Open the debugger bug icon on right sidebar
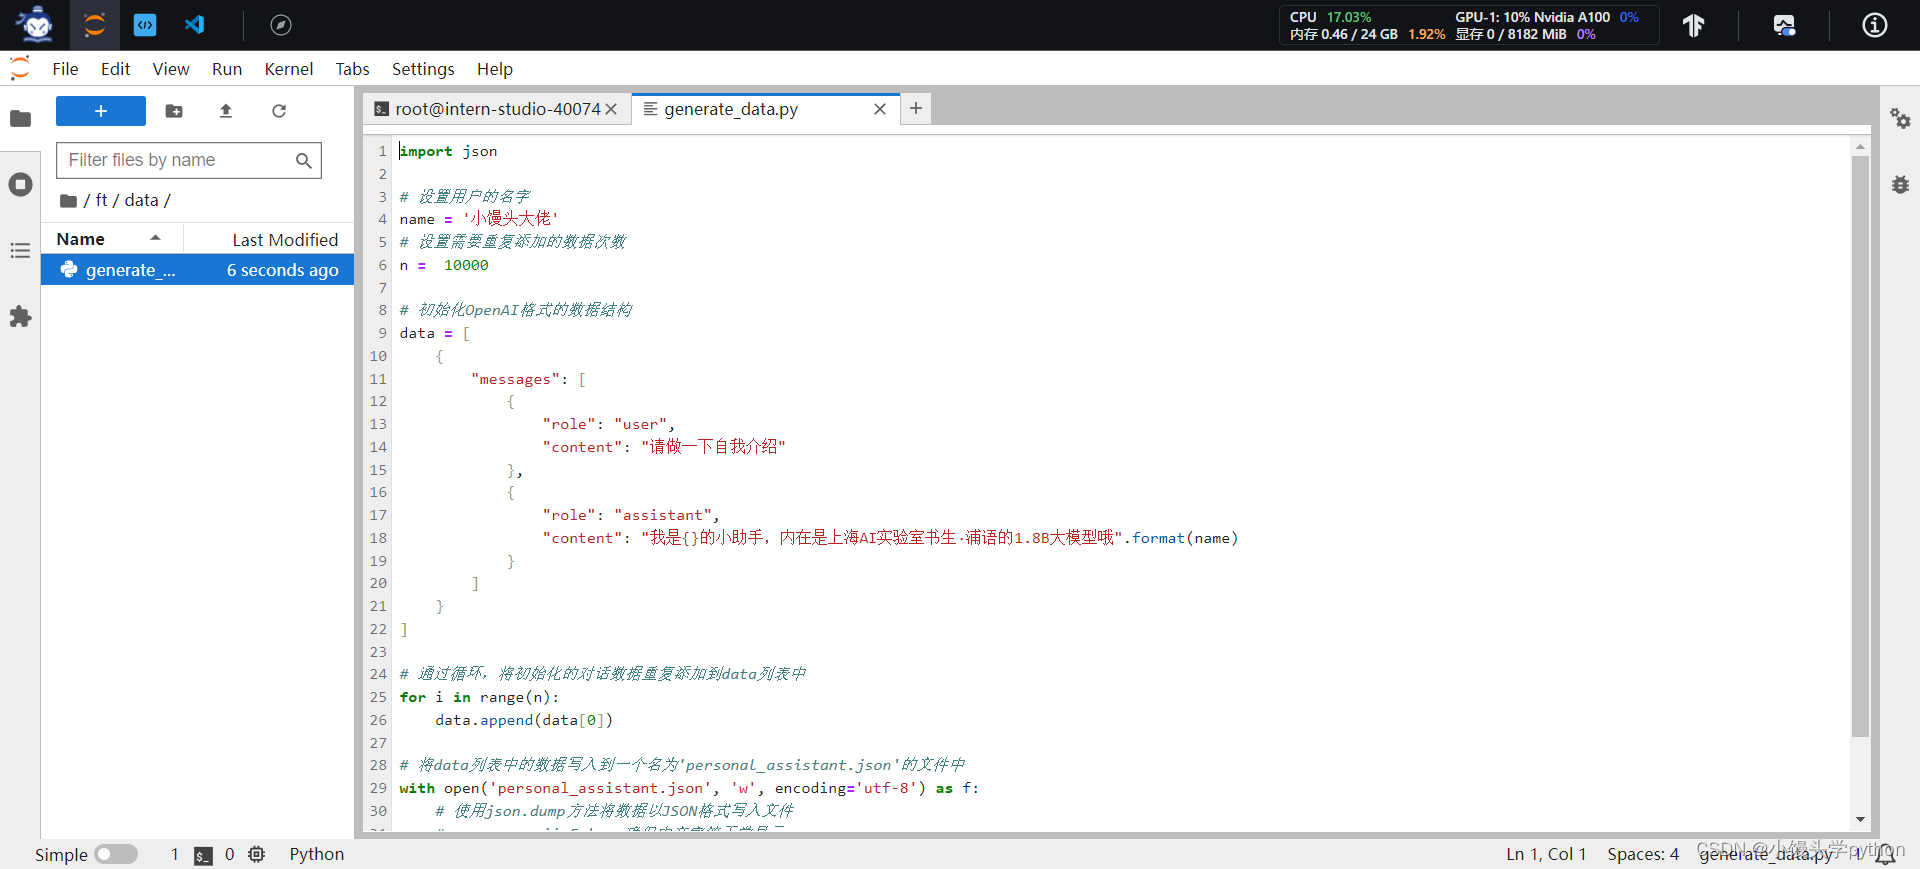This screenshot has height=869, width=1920. click(x=1900, y=184)
